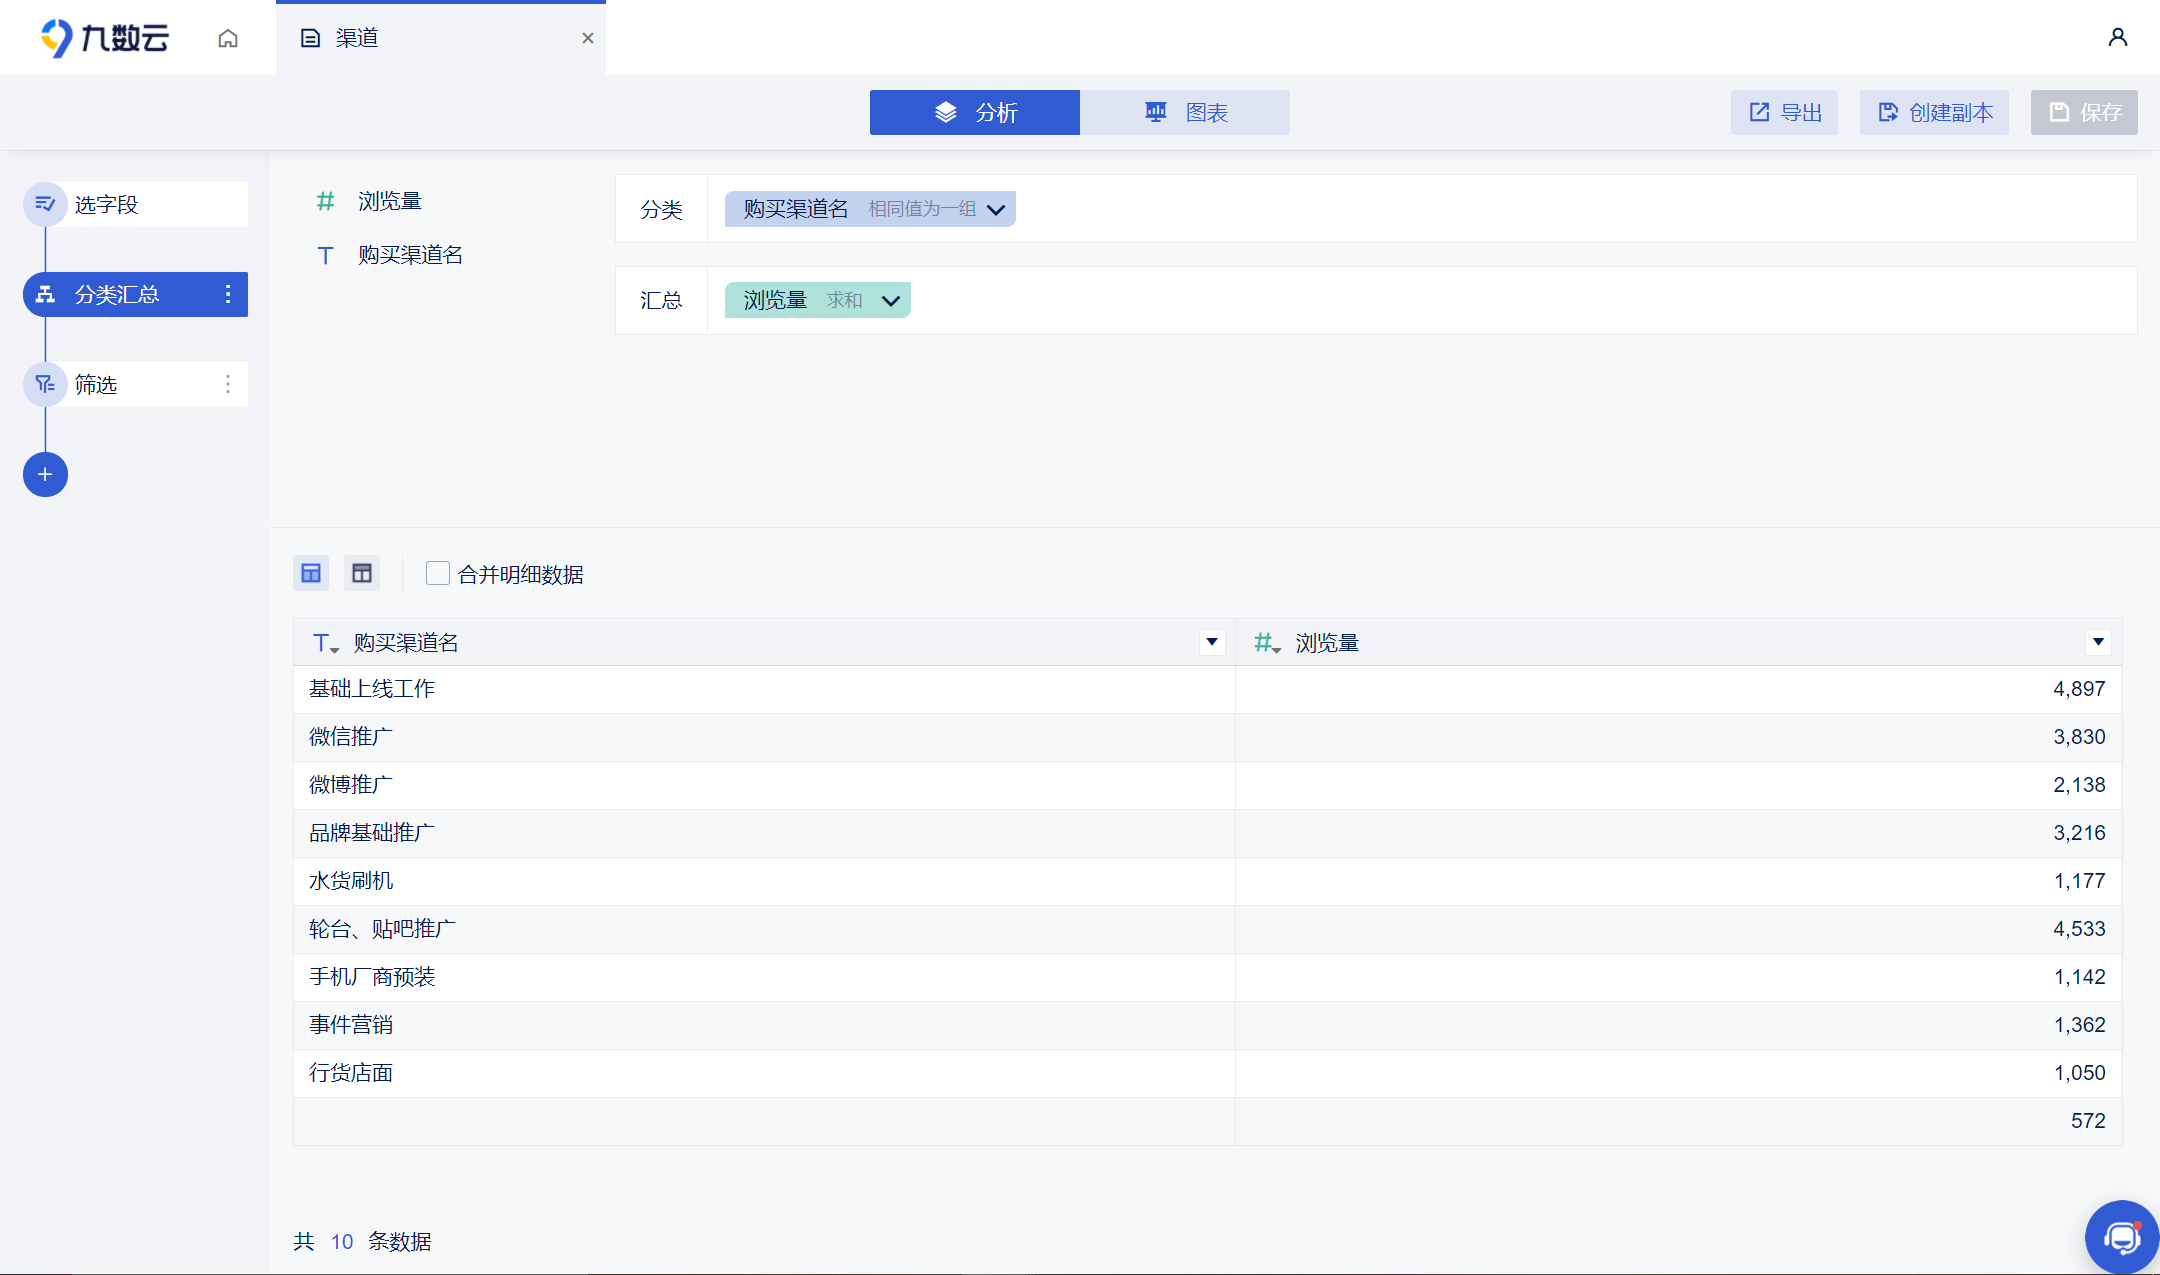Select the 分析 tab
Image resolution: width=2160 pixels, height=1275 pixels.
pos(975,112)
